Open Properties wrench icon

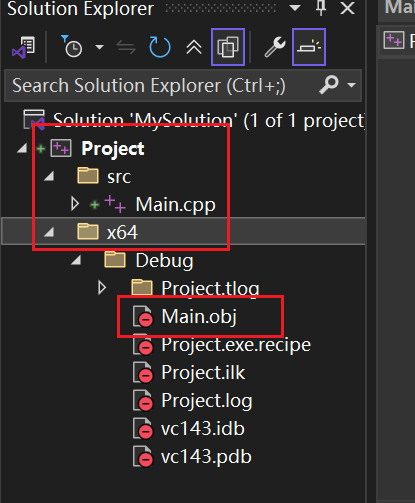[275, 47]
